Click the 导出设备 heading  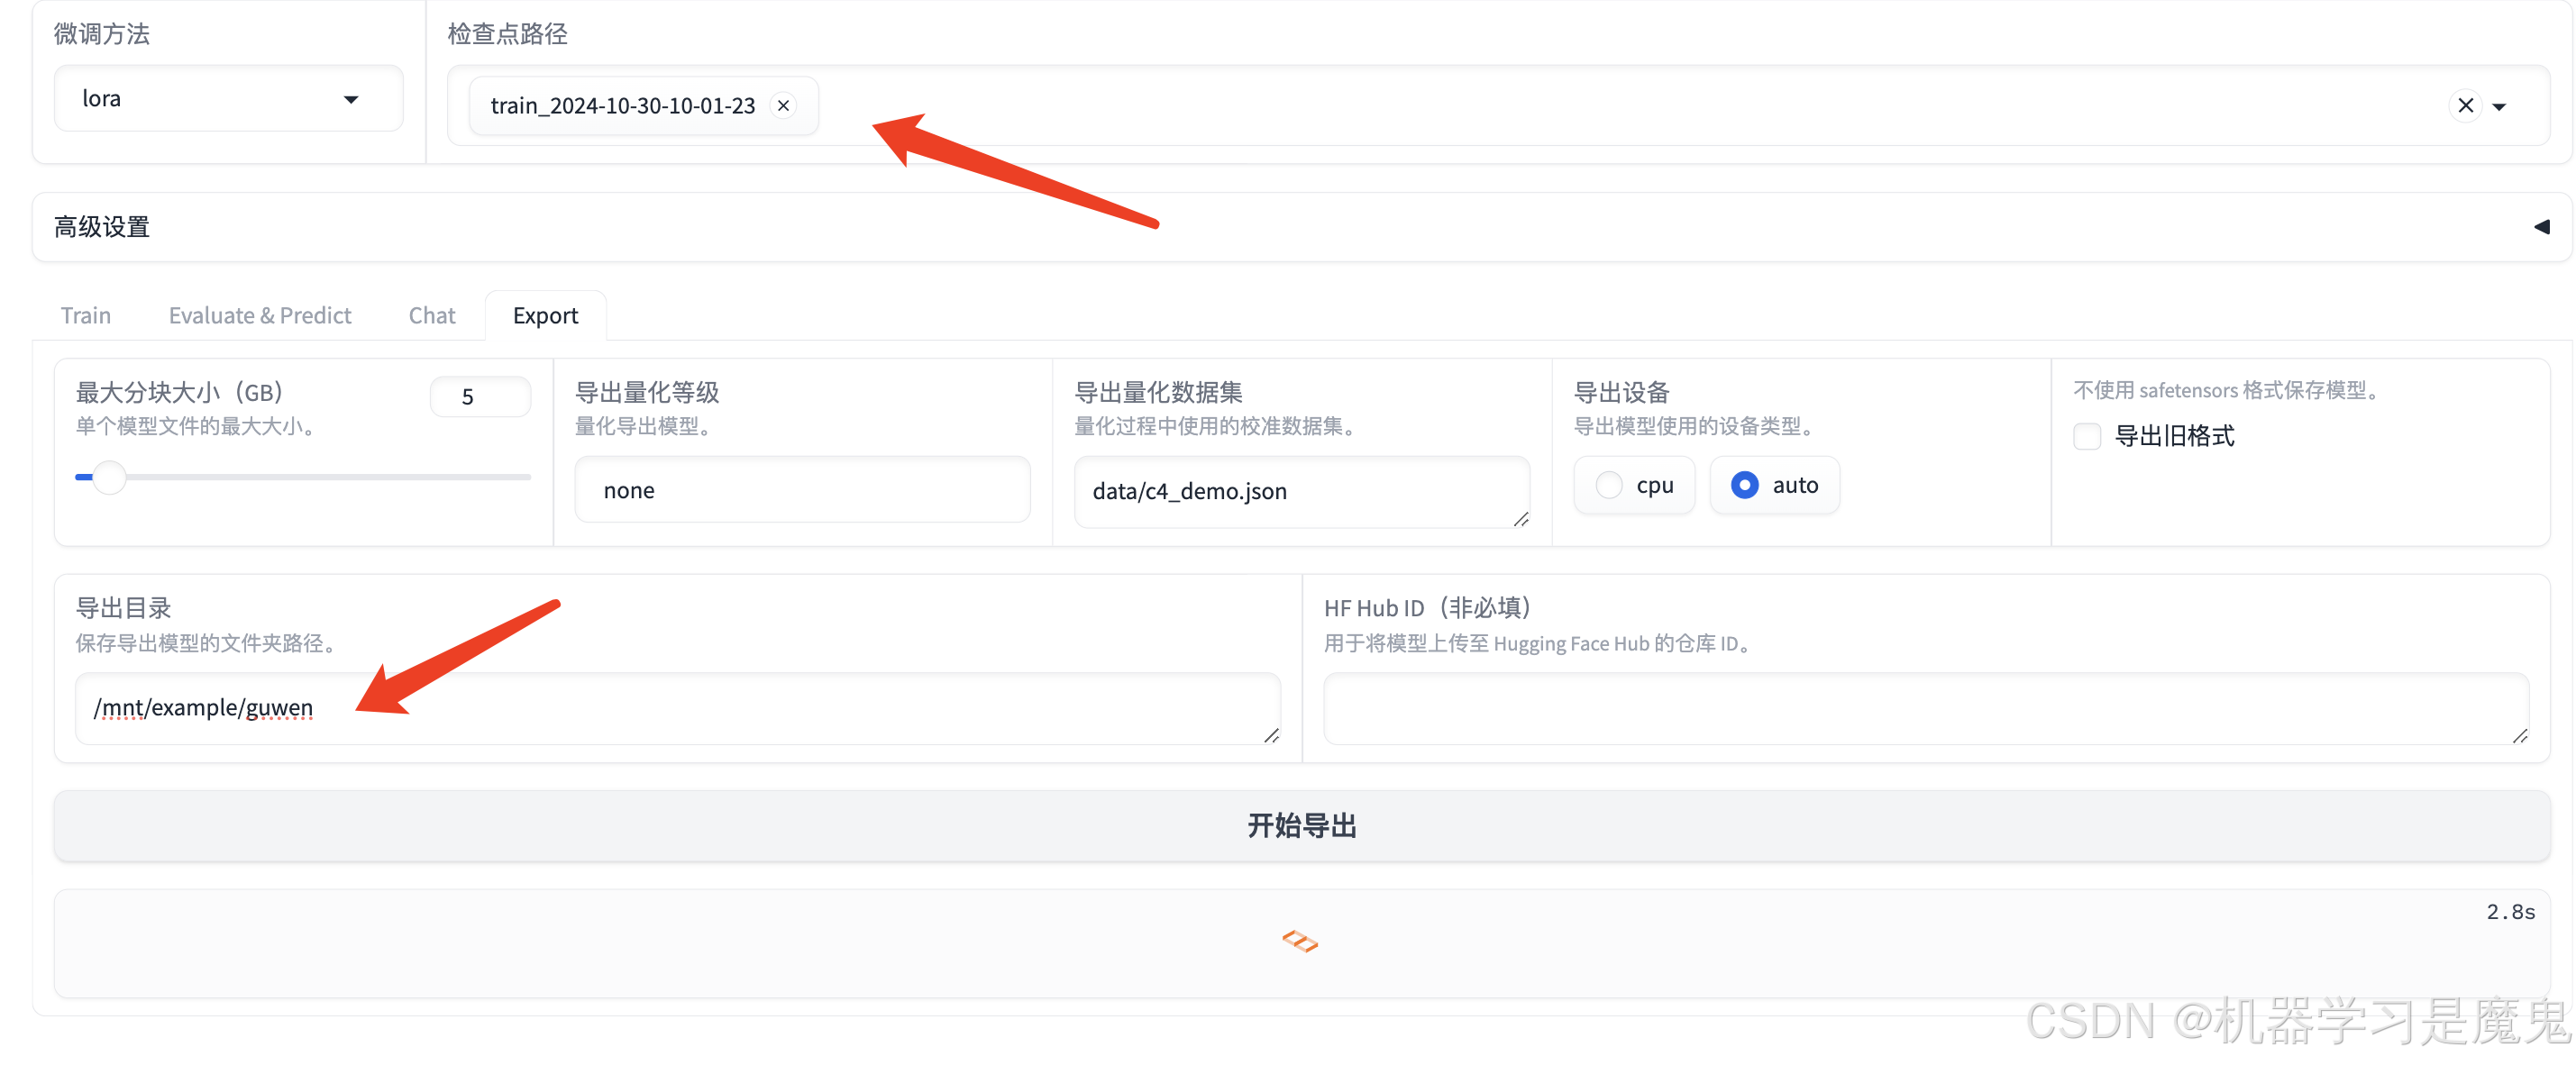1622,393
